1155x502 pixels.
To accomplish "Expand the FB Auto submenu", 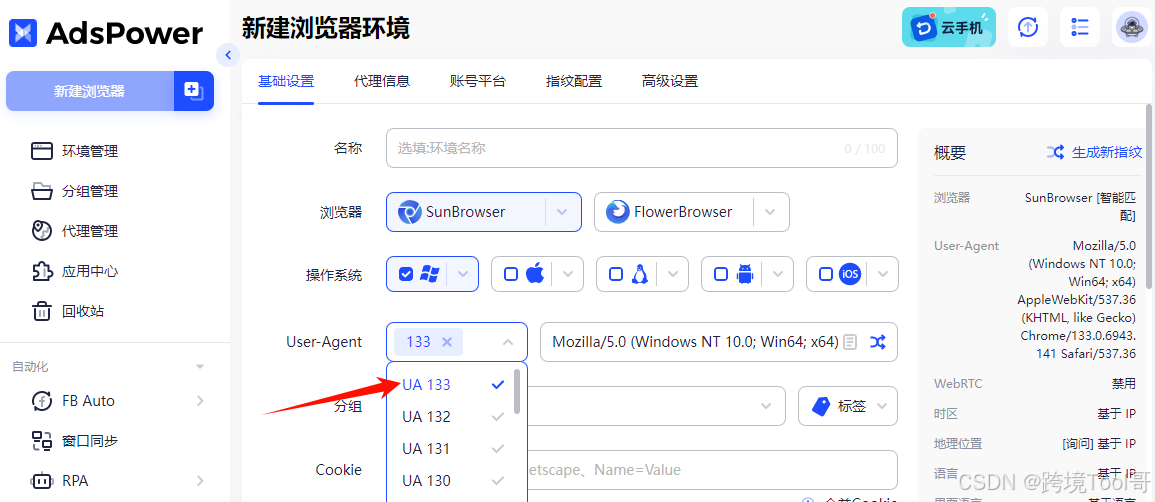I will click(200, 401).
